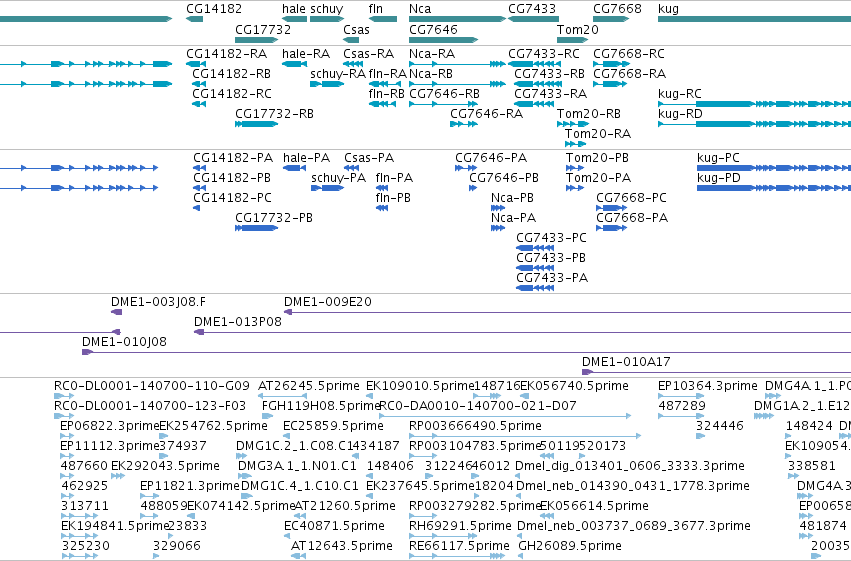
Task: Click protein label CG14182-PC
Action: click(x=232, y=198)
